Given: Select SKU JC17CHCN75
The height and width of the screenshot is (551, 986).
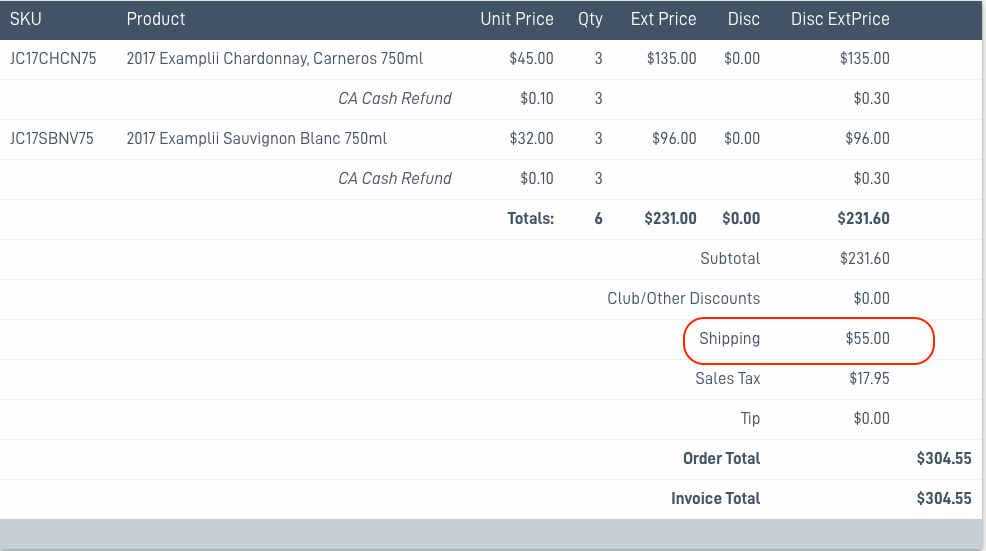Looking at the screenshot, I should pyautogui.click(x=53, y=58).
